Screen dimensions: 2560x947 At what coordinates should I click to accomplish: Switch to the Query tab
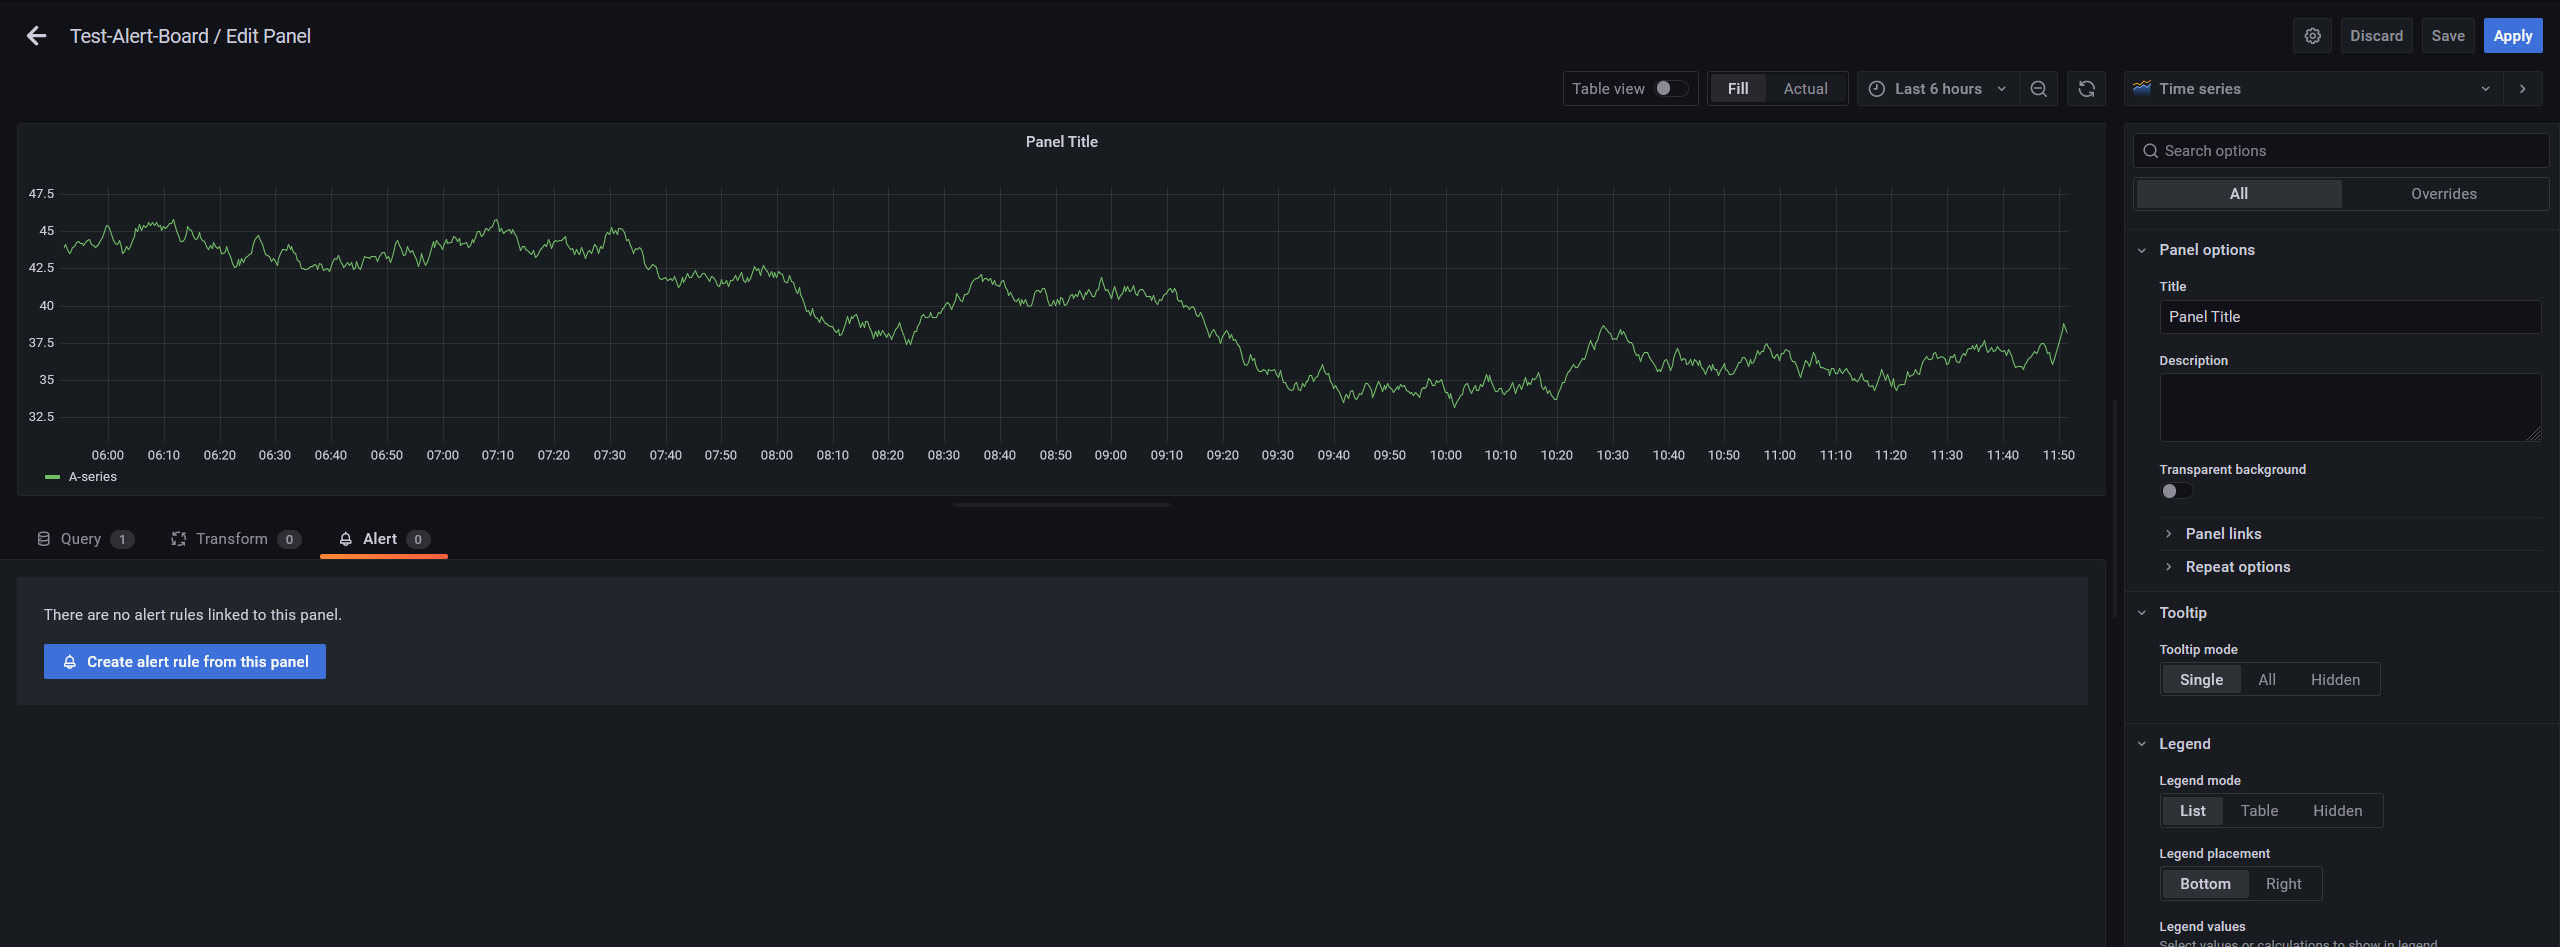(x=84, y=539)
